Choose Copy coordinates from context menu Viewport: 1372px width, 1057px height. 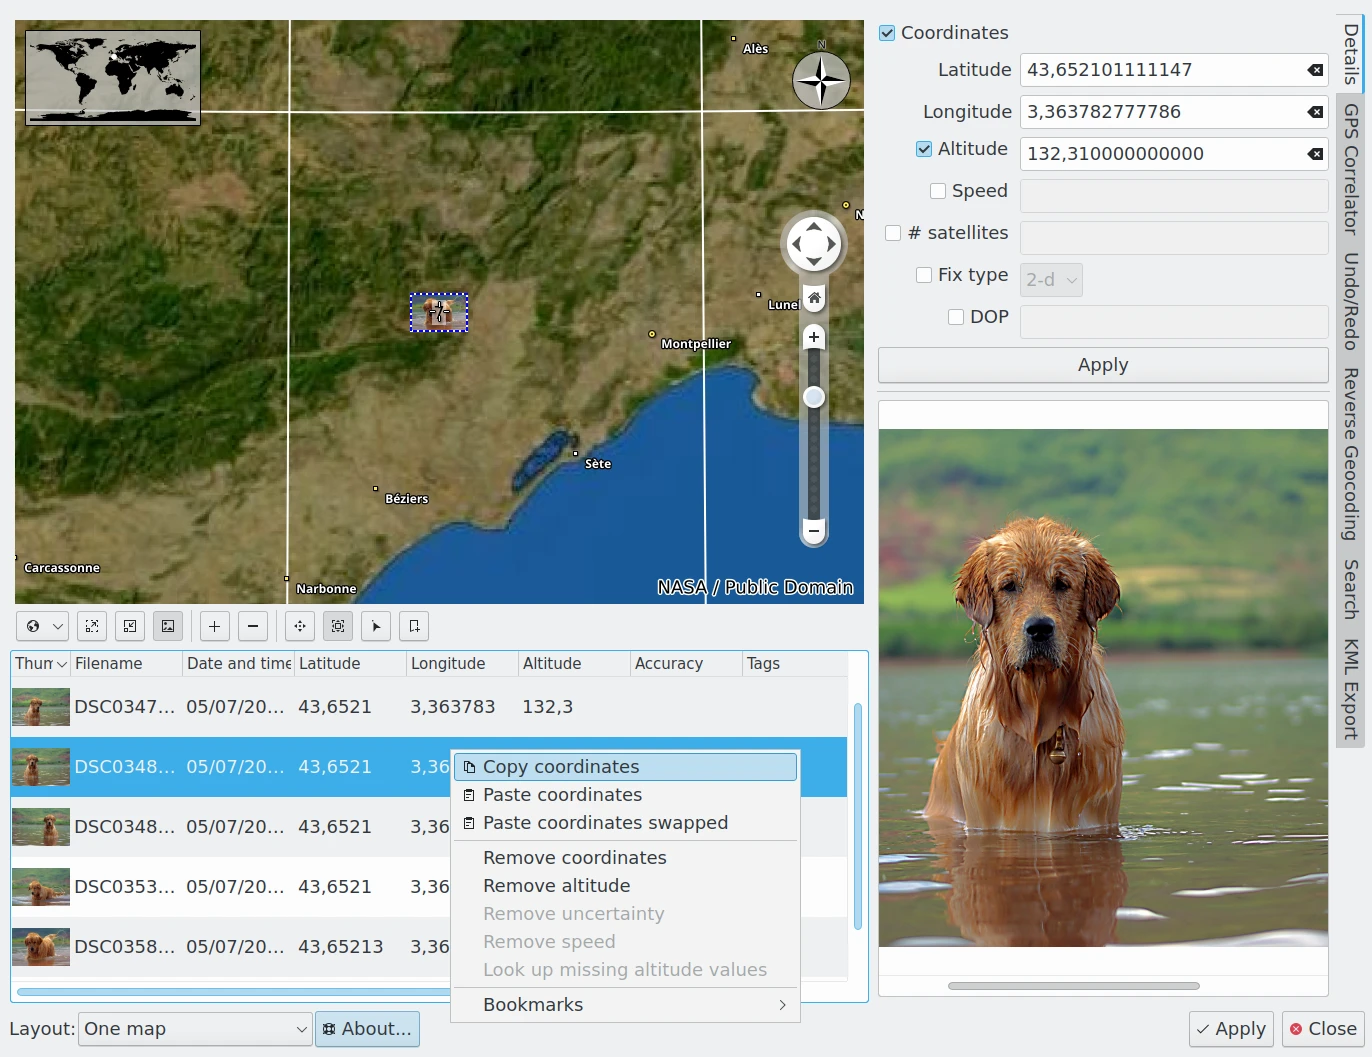pos(626,767)
